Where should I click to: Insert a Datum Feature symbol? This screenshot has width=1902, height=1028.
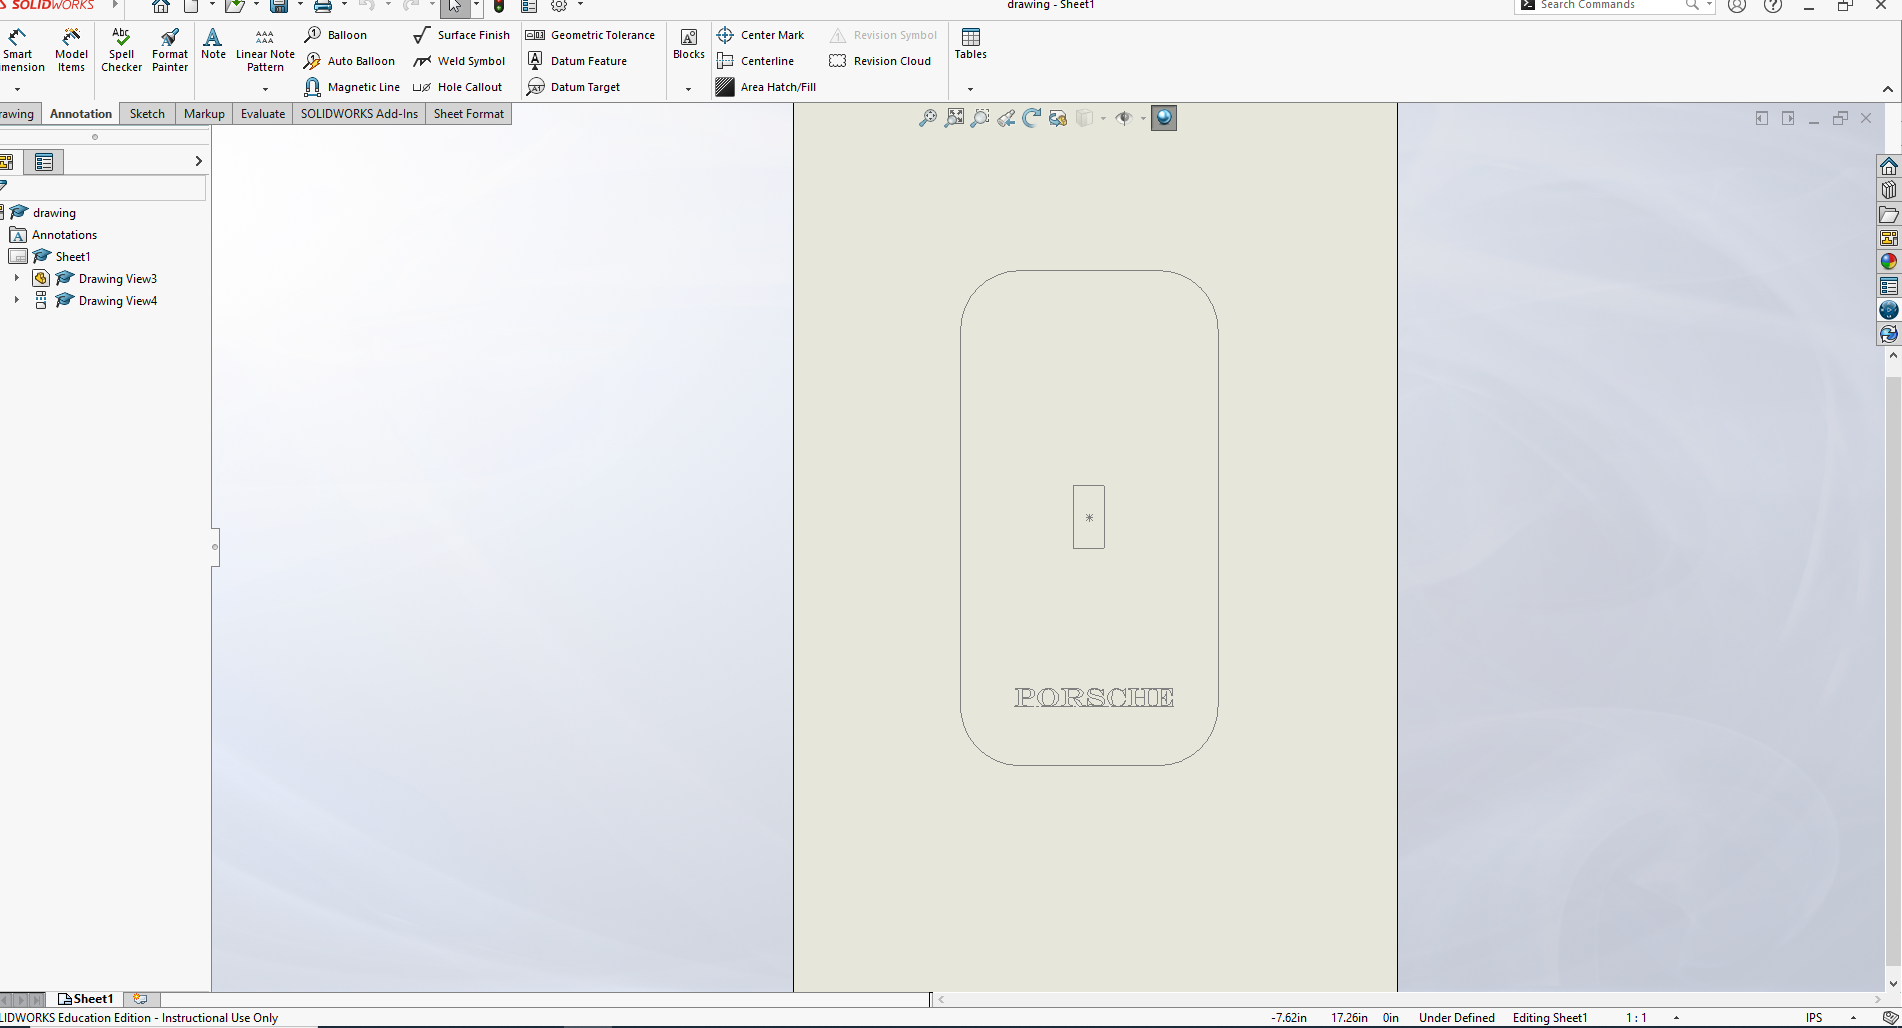click(x=577, y=61)
